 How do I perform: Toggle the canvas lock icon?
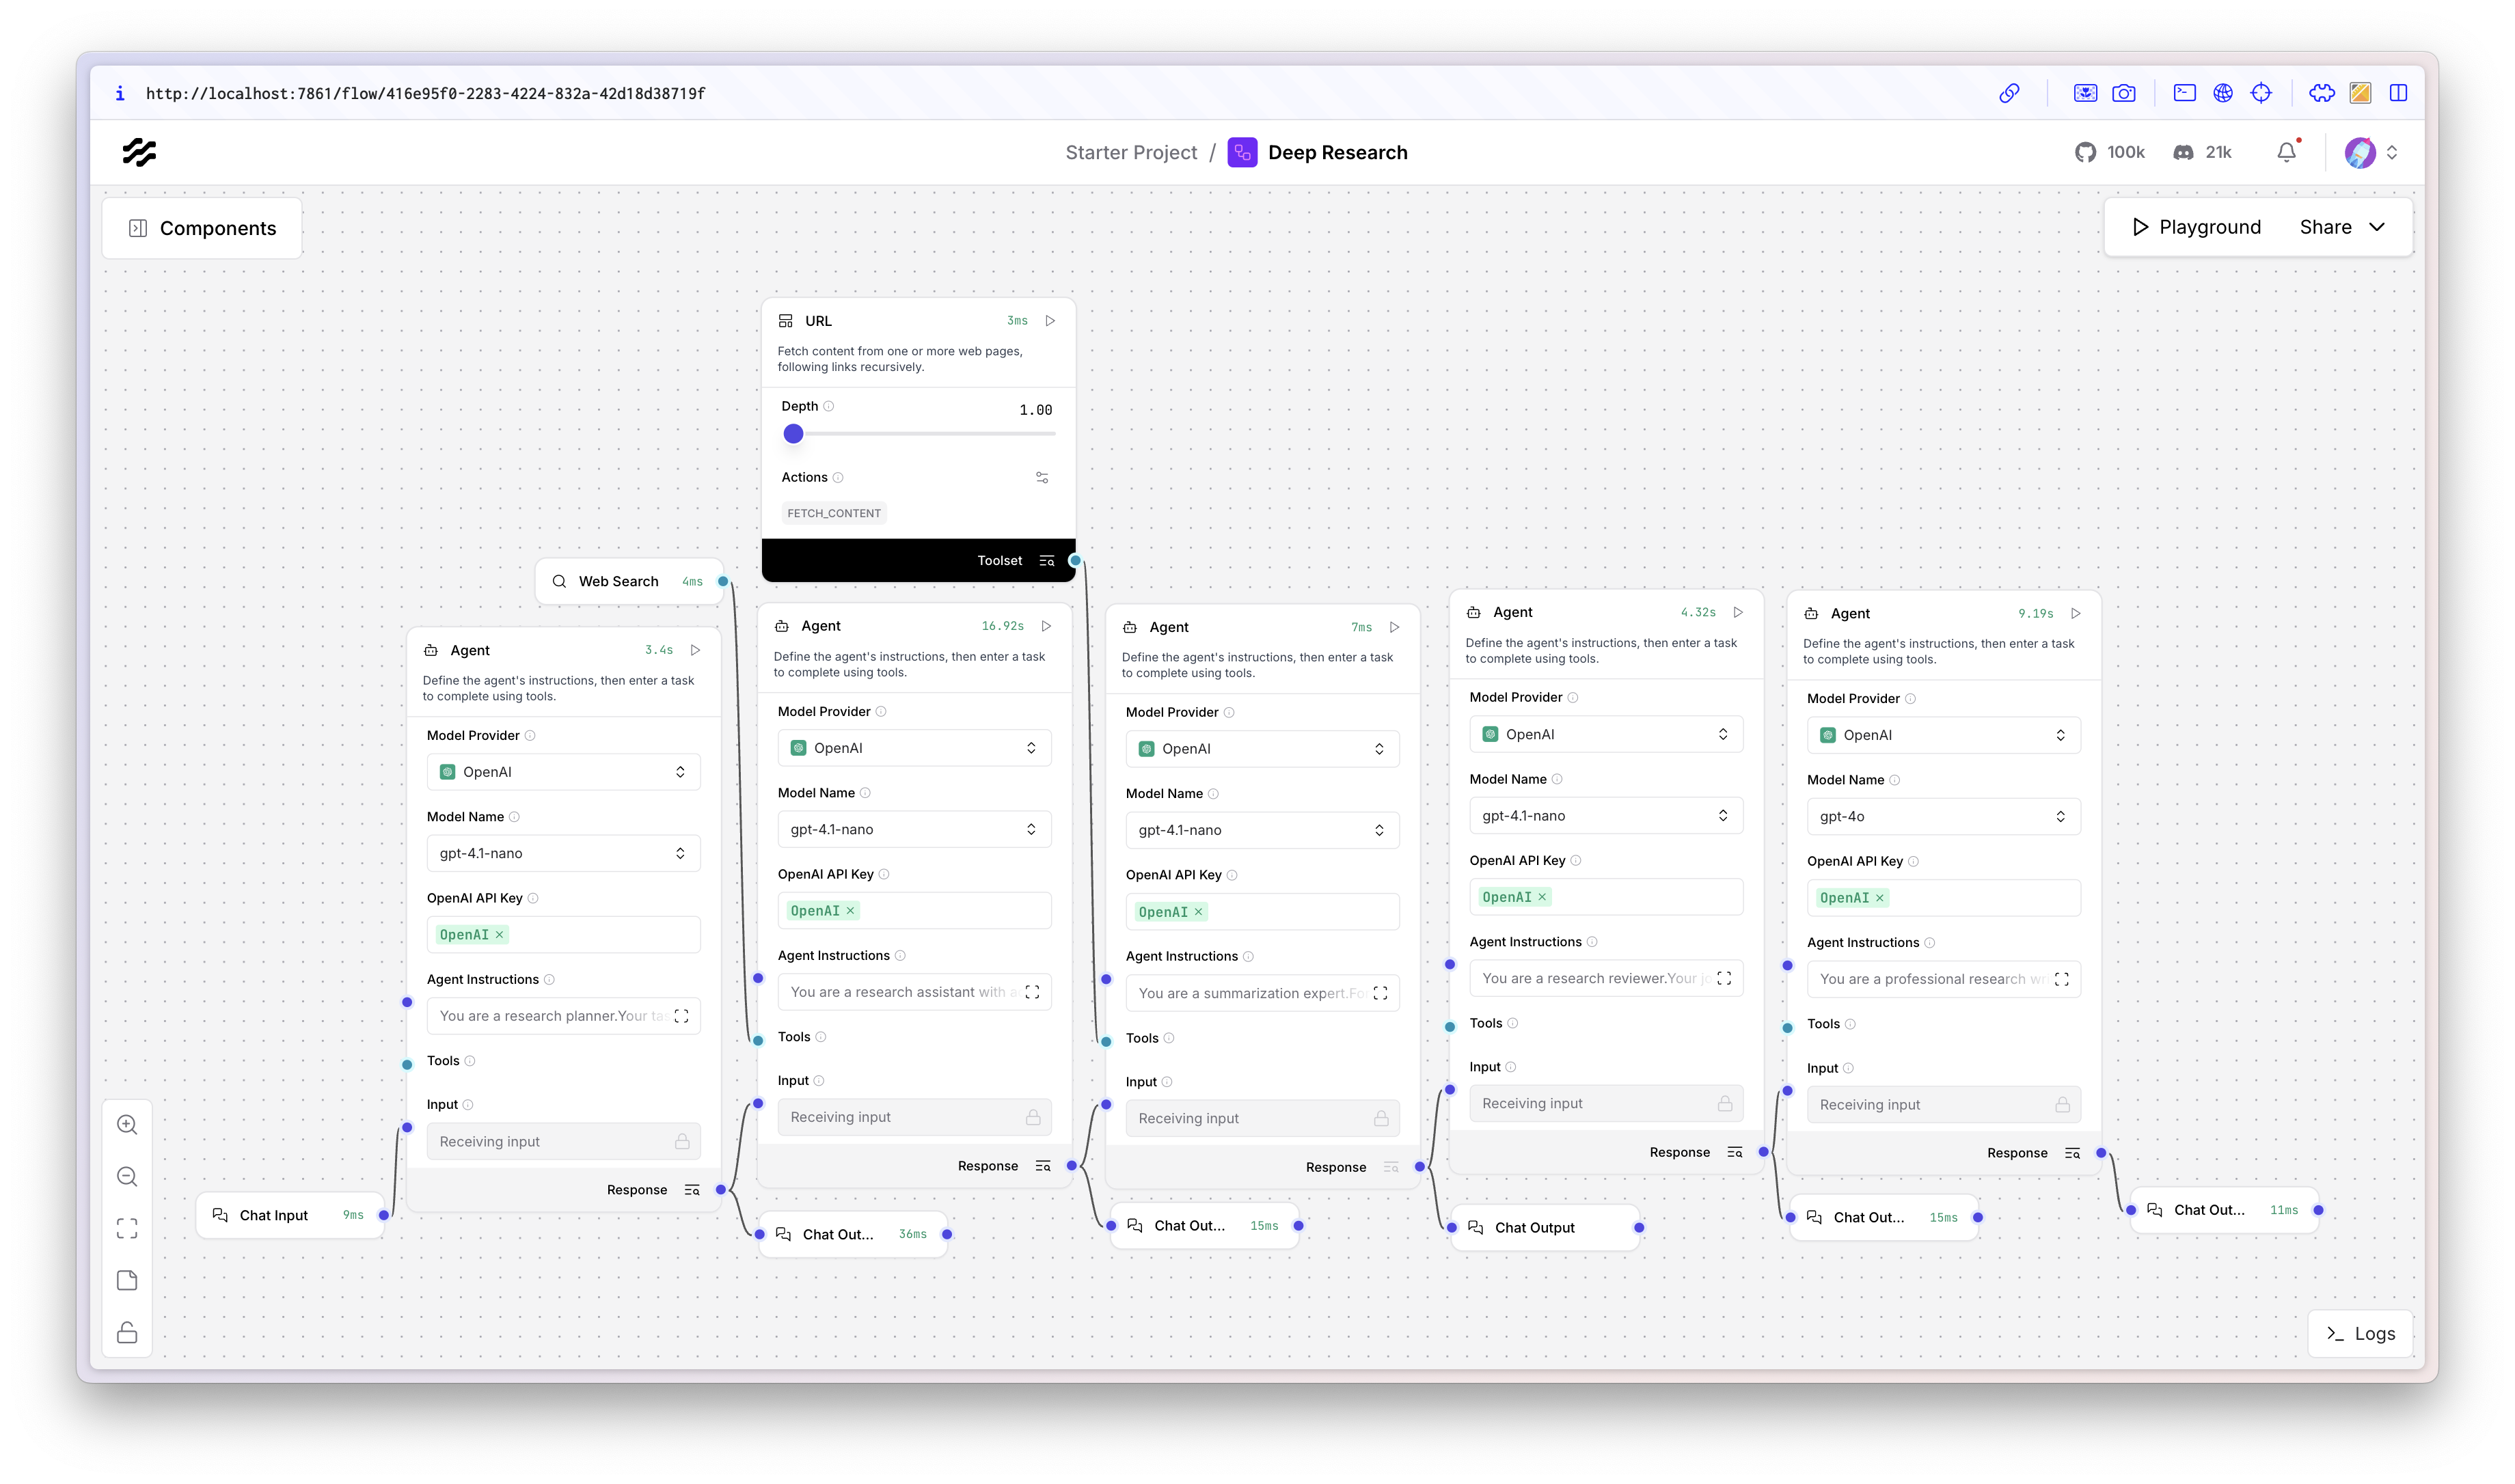pos(127,1333)
